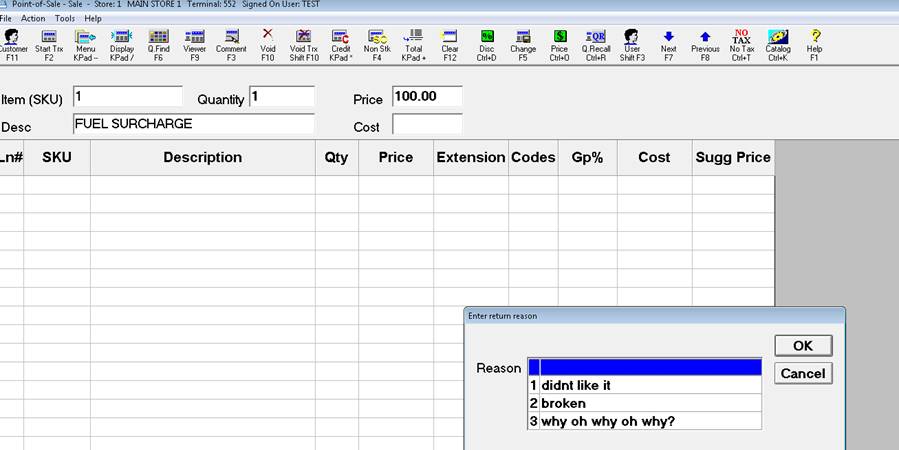899x450 pixels.
Task: Add a note using Comment F3 icon
Action: 231,45
